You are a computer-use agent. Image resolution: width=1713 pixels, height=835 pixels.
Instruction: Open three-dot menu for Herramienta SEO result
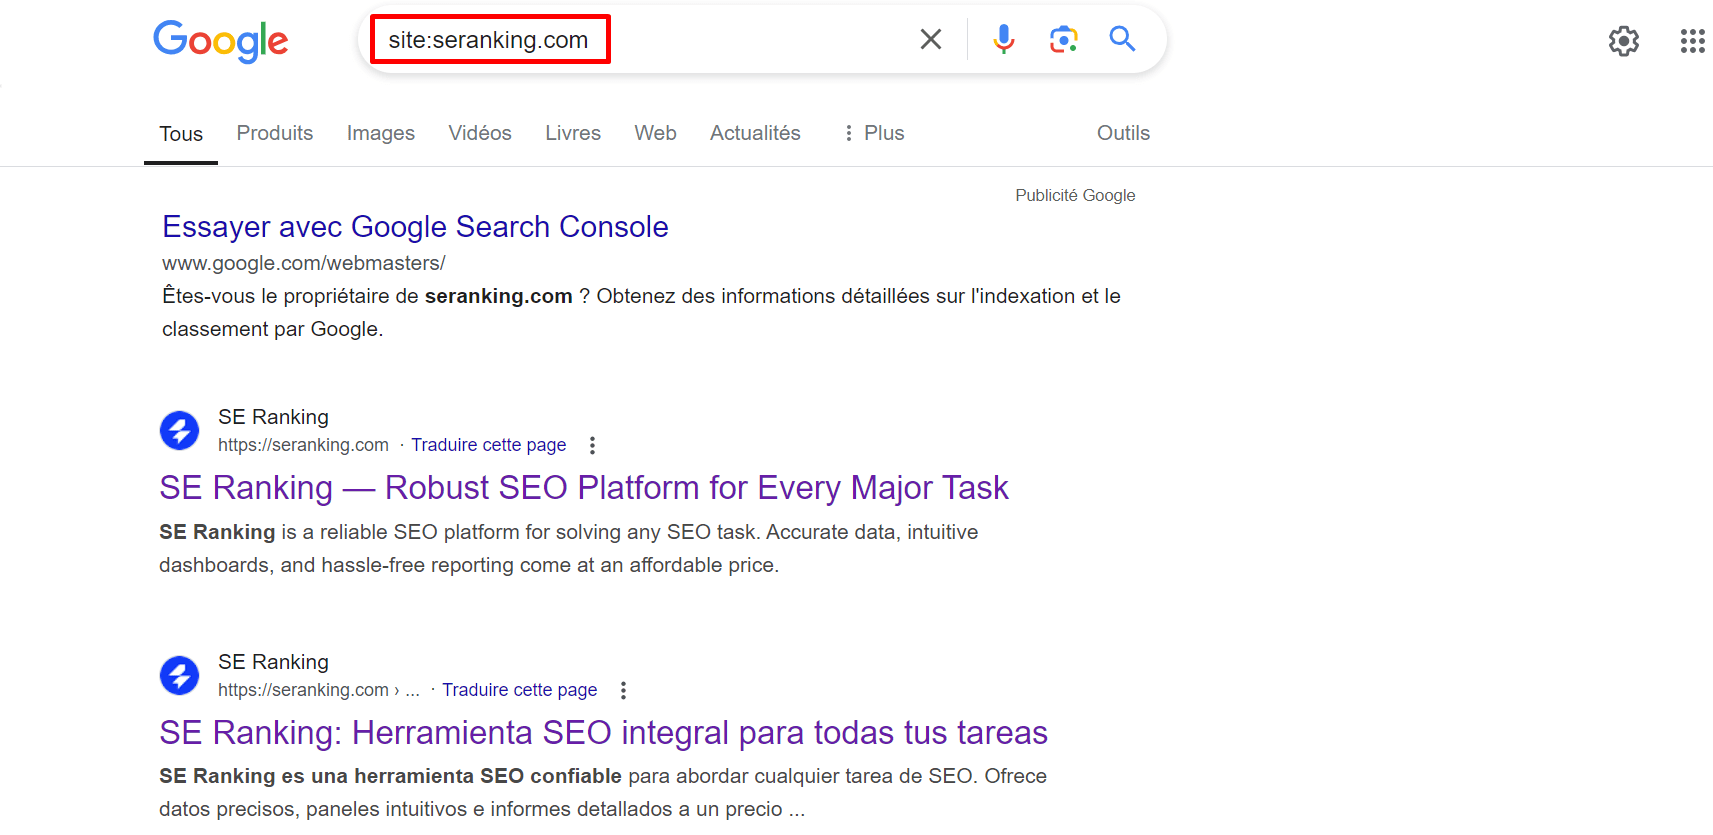623,690
